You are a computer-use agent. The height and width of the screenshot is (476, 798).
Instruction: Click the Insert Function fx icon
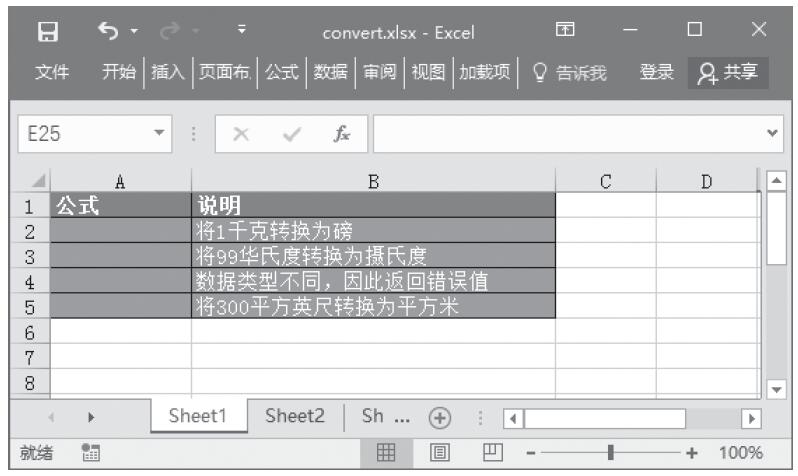tap(341, 133)
